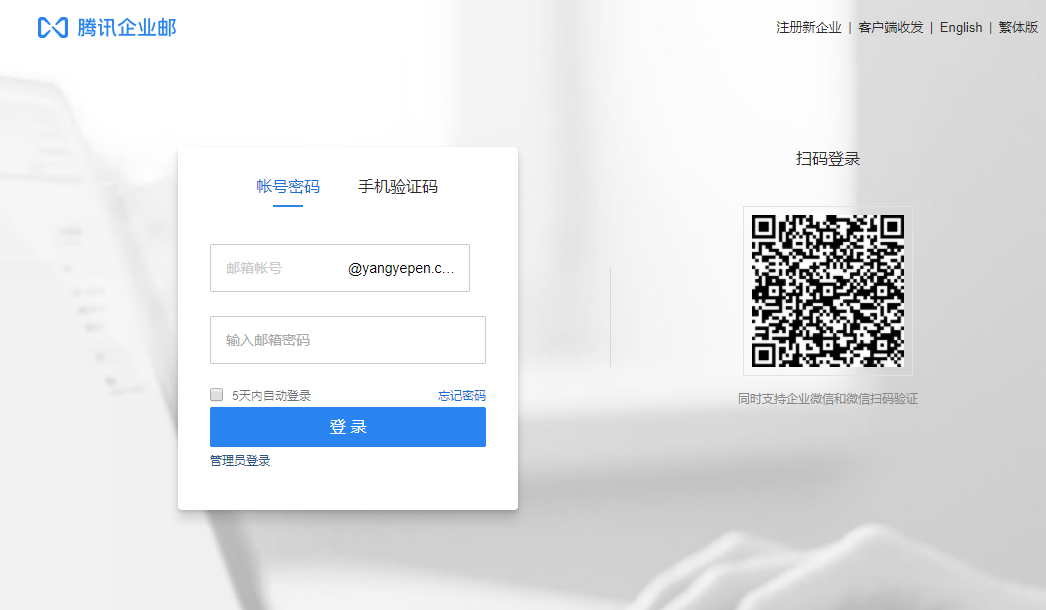Open the 管理员登录 link
Screen dimensions: 1046x610
(240, 461)
